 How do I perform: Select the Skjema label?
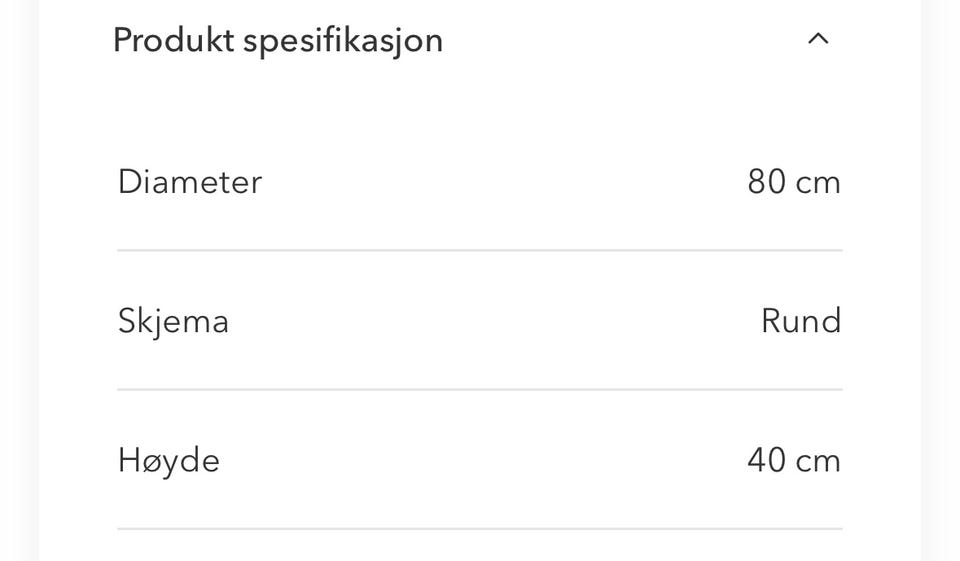click(x=173, y=322)
